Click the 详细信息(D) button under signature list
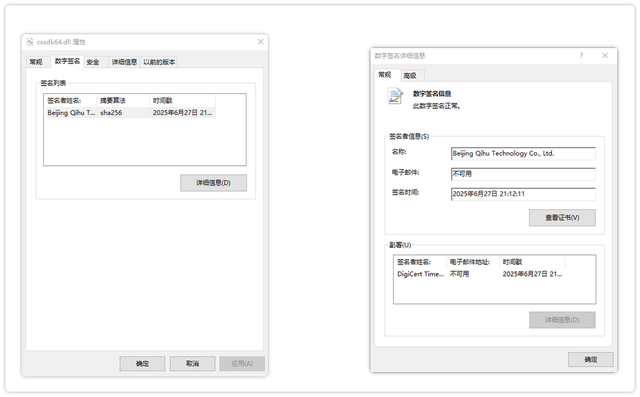 [x=213, y=183]
